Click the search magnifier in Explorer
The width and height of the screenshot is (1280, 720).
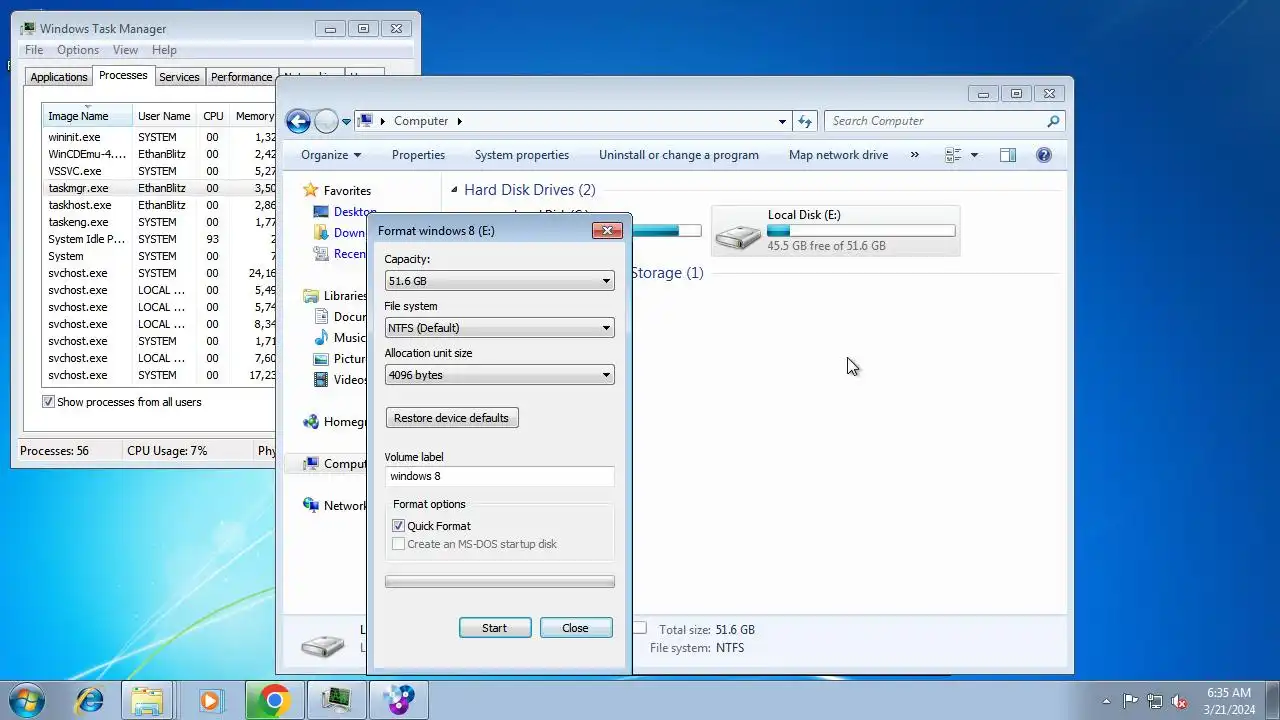click(x=1053, y=121)
